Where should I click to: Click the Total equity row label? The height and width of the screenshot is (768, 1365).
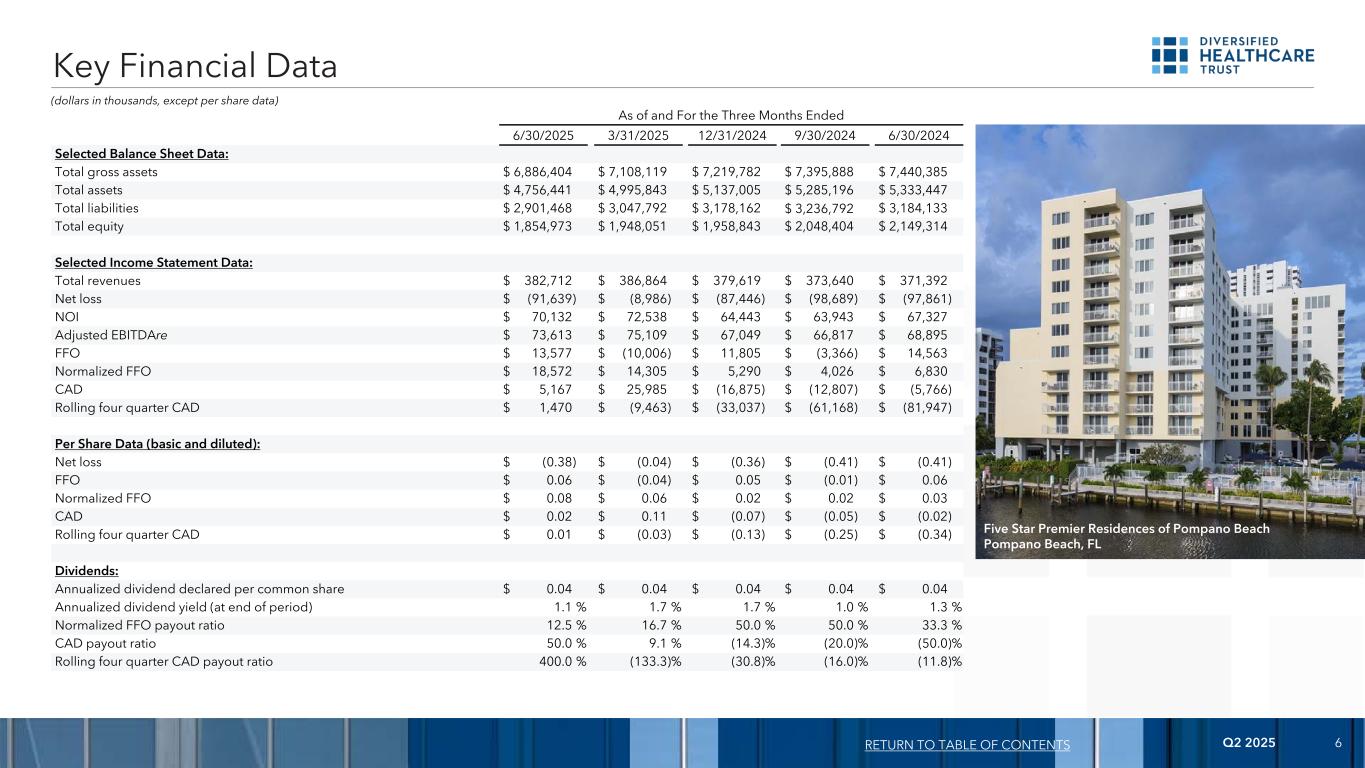tap(90, 226)
